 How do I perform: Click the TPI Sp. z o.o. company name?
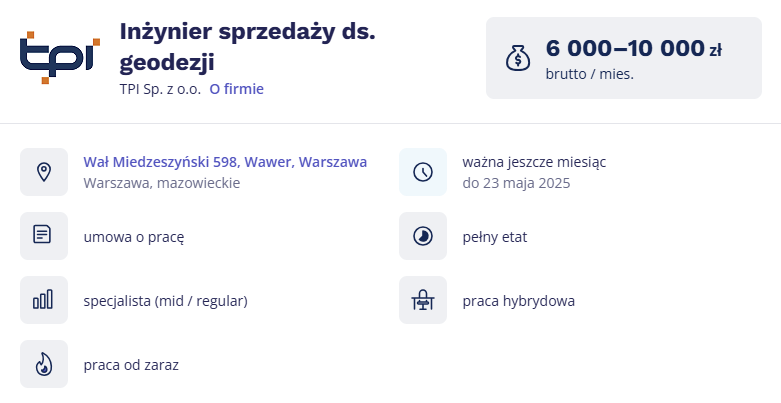point(160,89)
